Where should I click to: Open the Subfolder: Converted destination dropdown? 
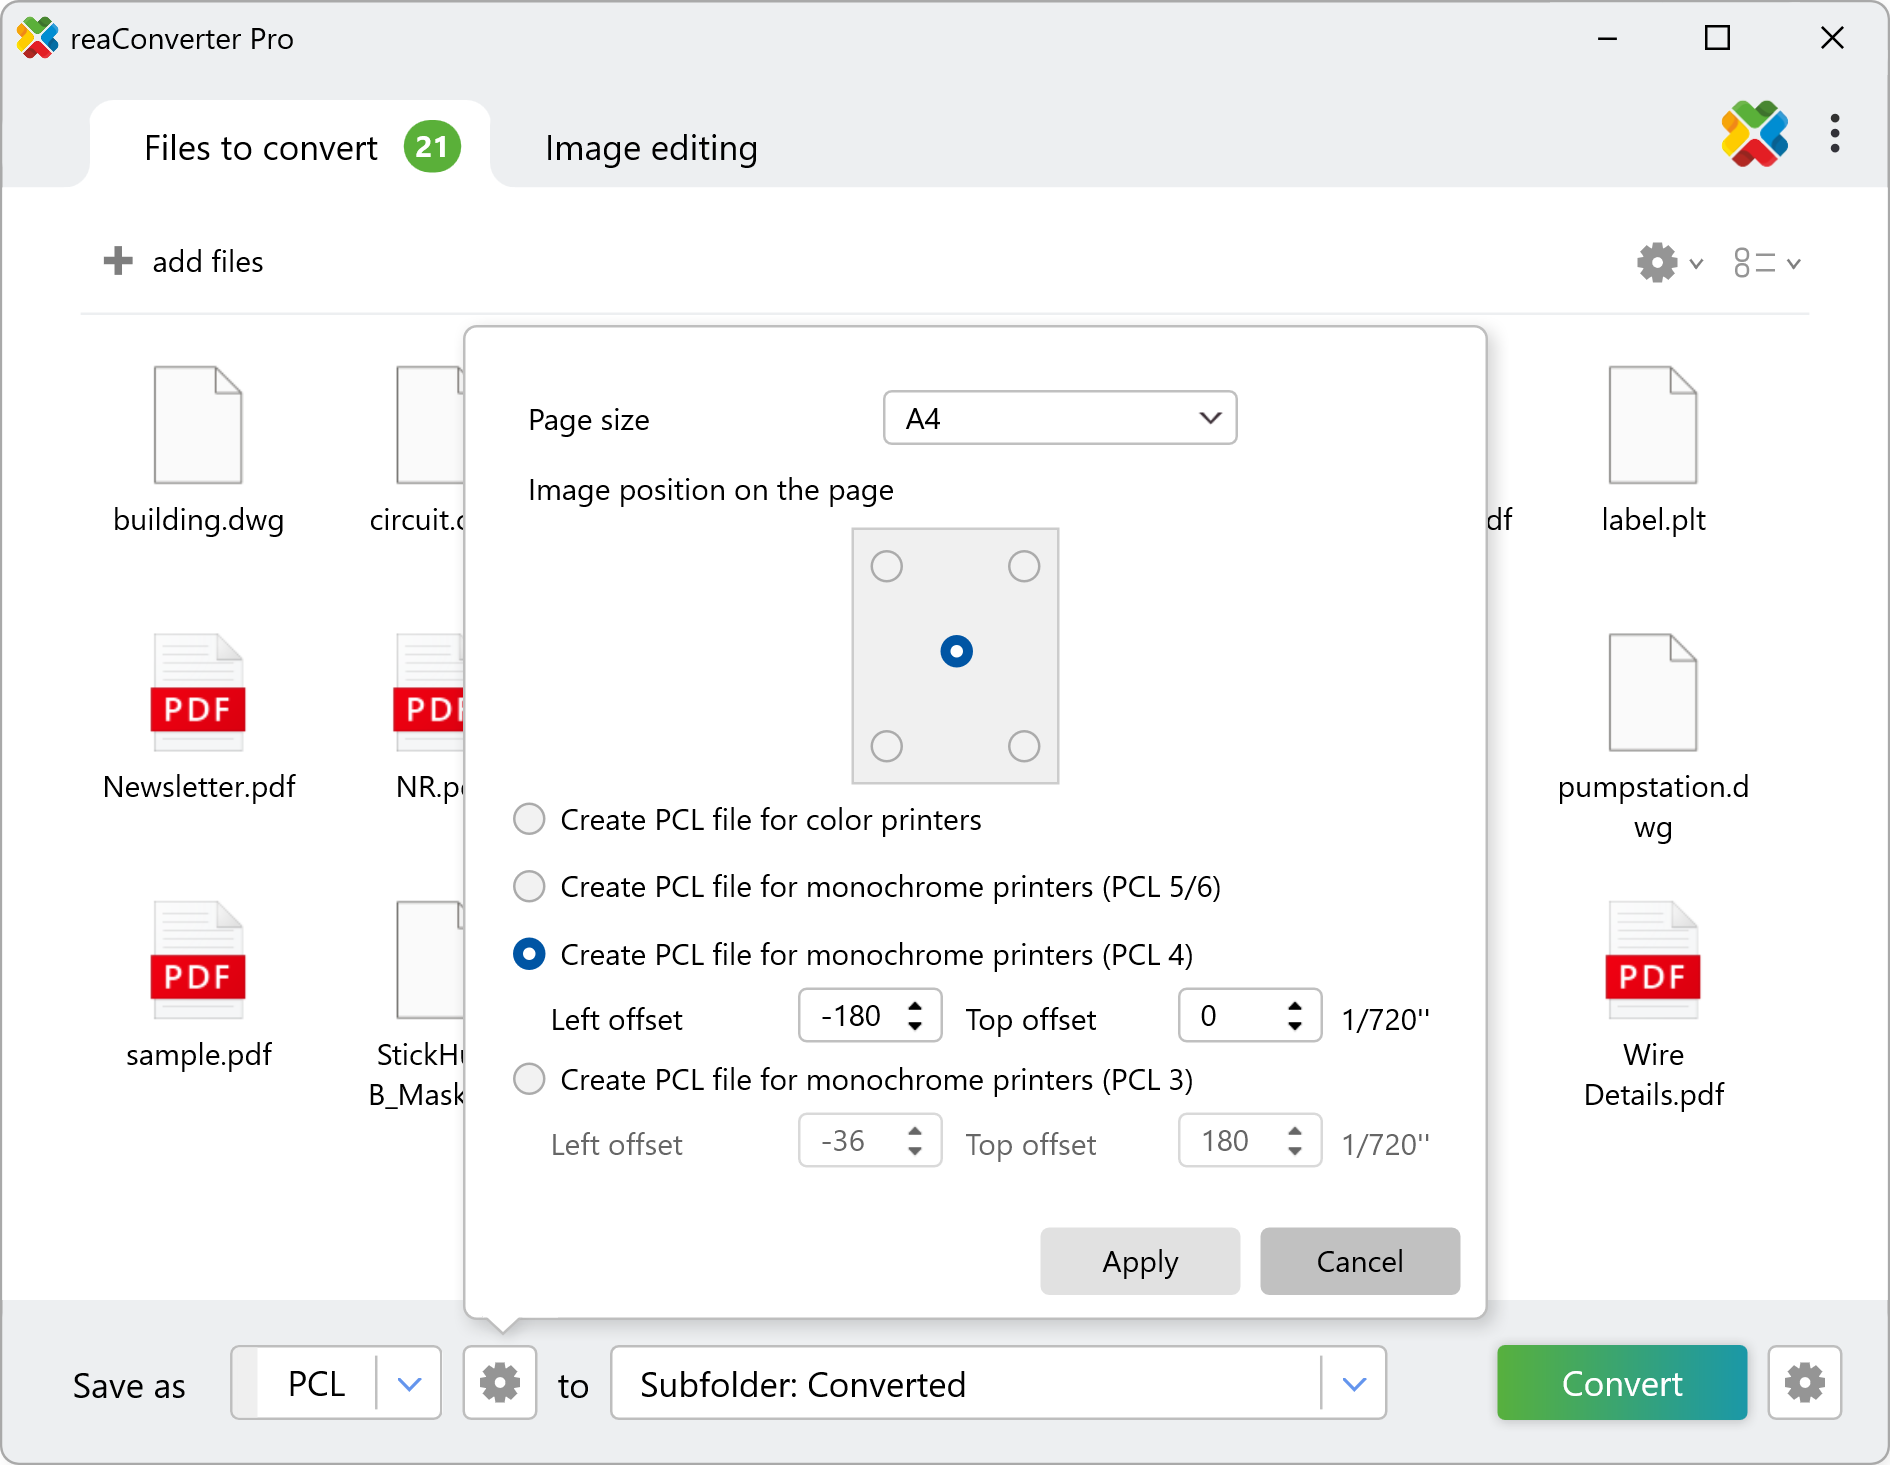tap(1354, 1384)
